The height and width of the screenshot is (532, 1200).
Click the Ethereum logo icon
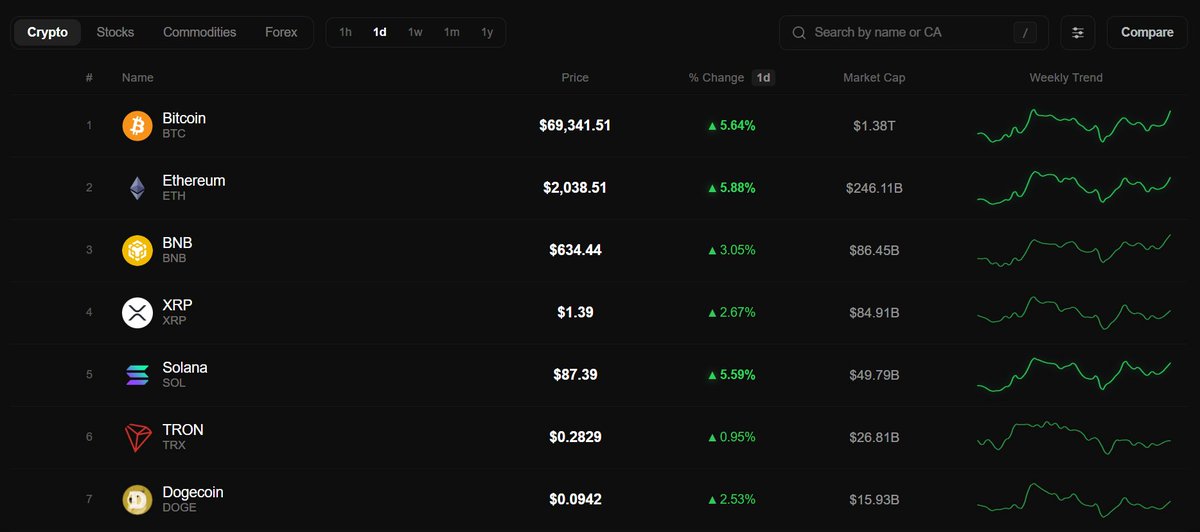[137, 188]
